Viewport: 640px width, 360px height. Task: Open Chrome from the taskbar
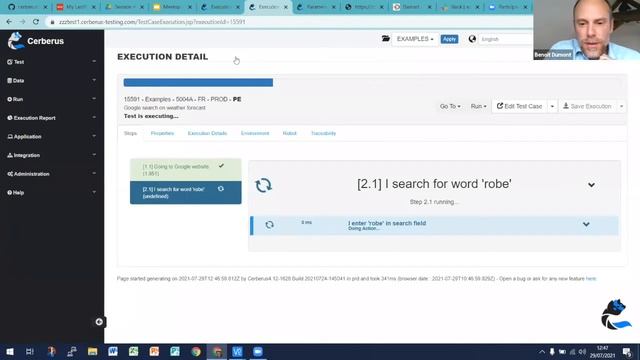[196, 352]
